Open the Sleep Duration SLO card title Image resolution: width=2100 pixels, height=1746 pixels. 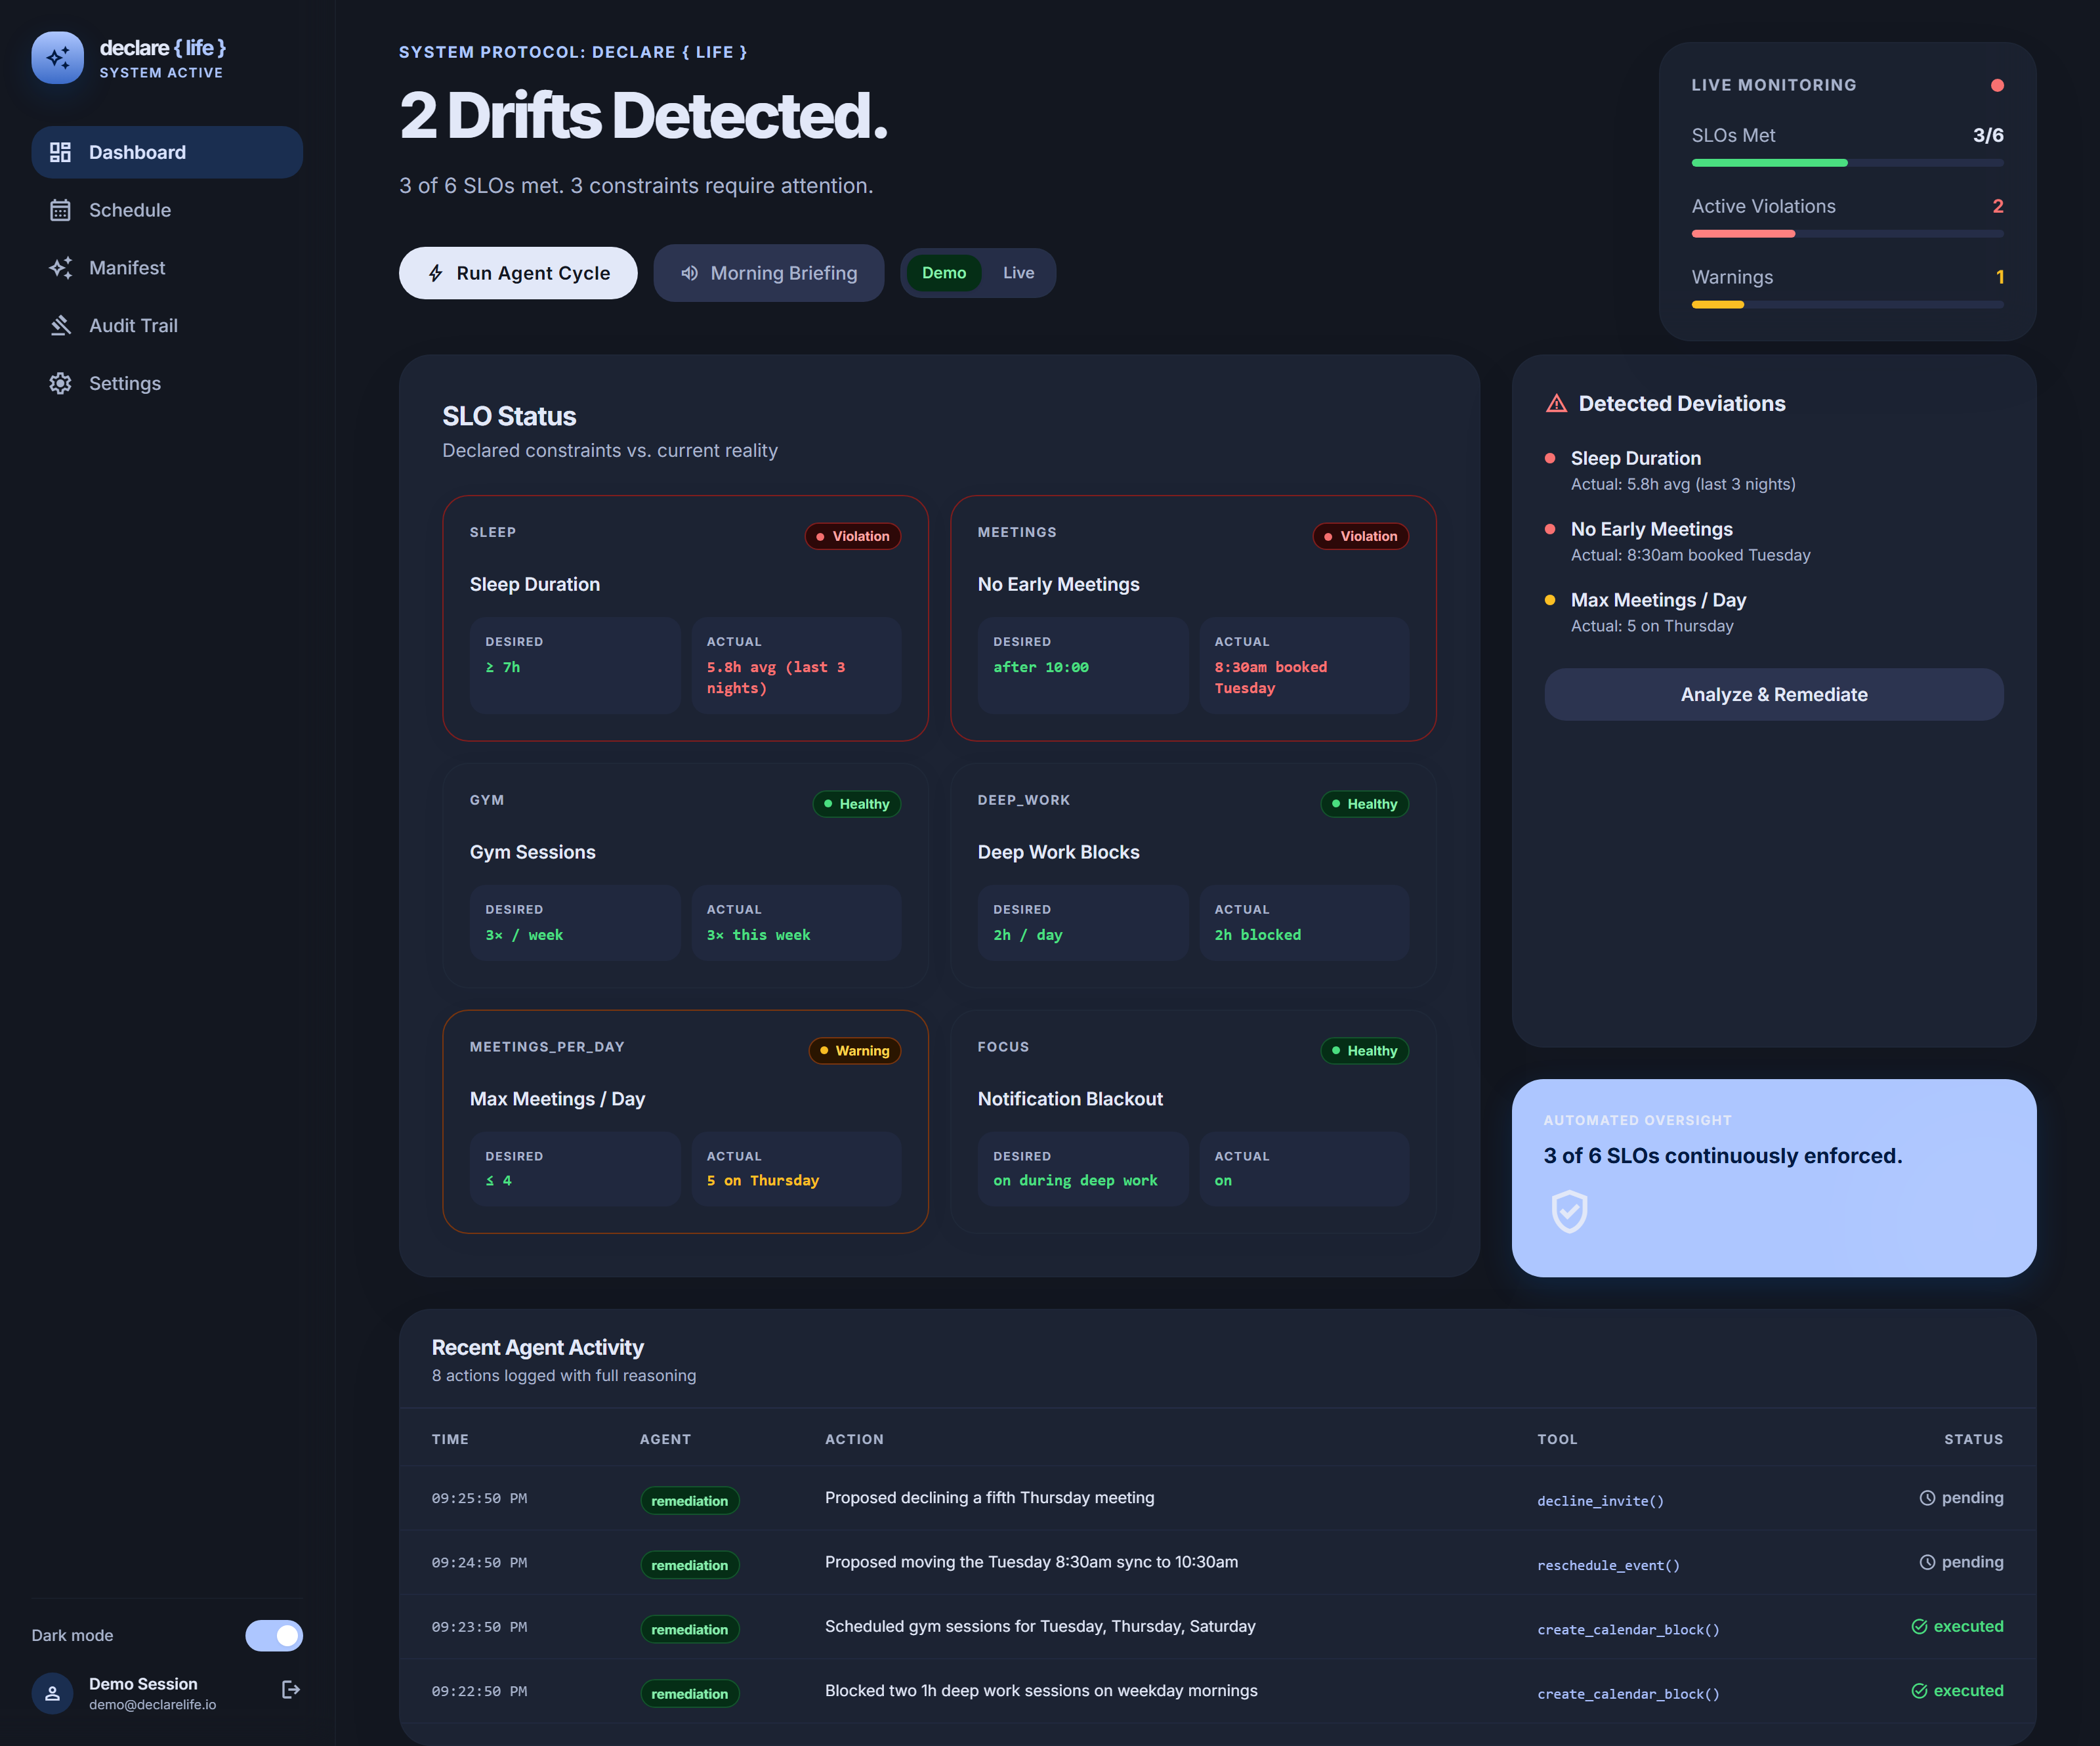click(x=534, y=585)
